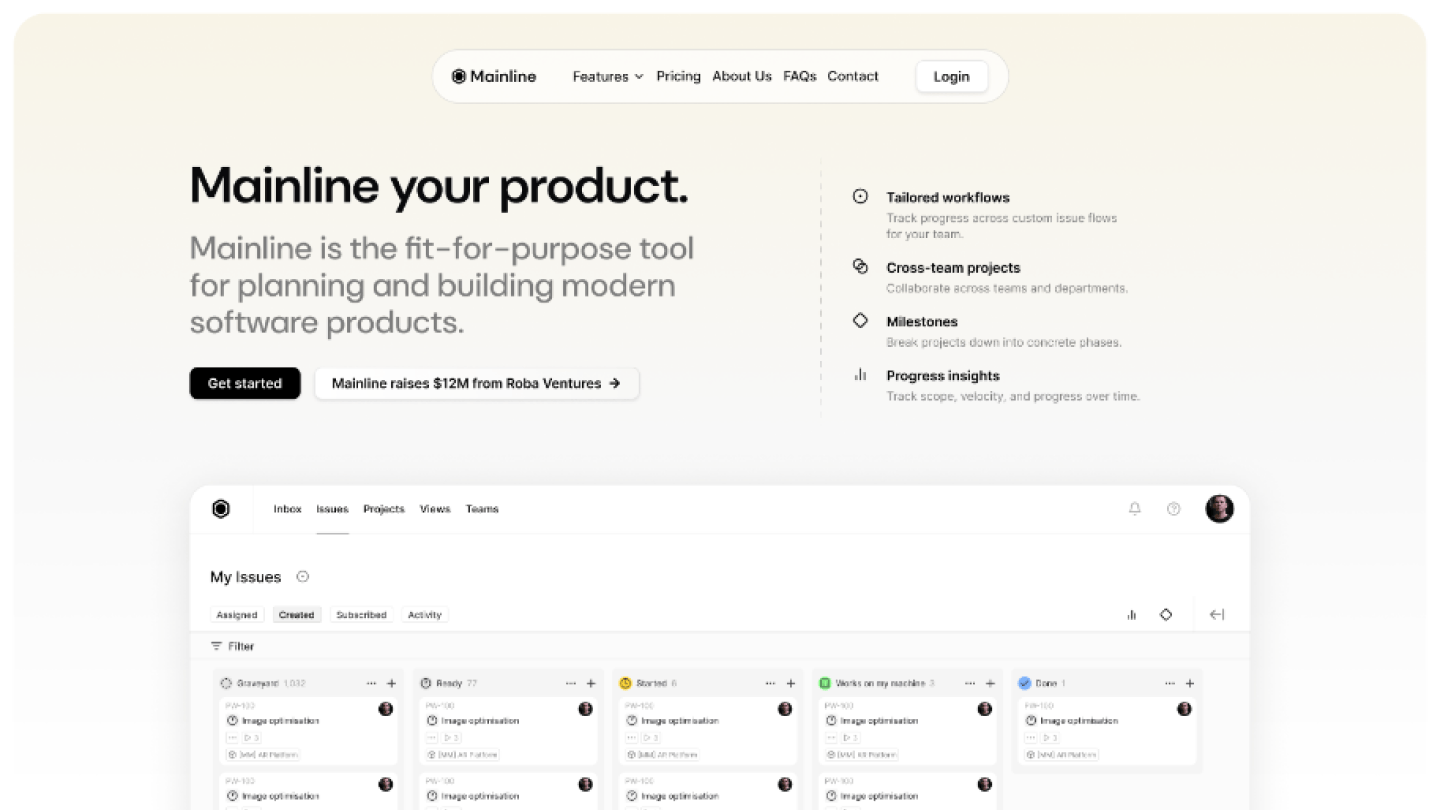Click the Mainline logo in the navbar
1440x810 pixels.
[494, 76]
